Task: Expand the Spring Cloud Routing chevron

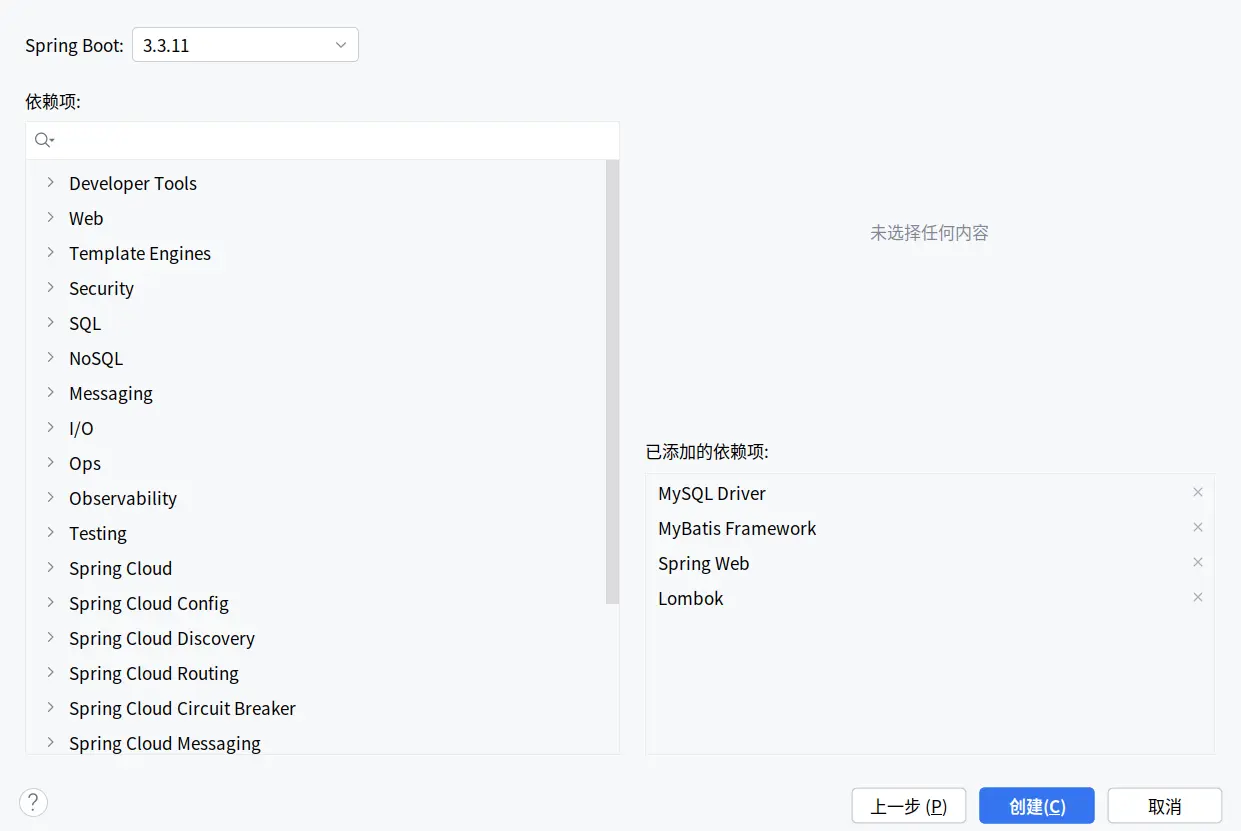Action: click(x=50, y=673)
